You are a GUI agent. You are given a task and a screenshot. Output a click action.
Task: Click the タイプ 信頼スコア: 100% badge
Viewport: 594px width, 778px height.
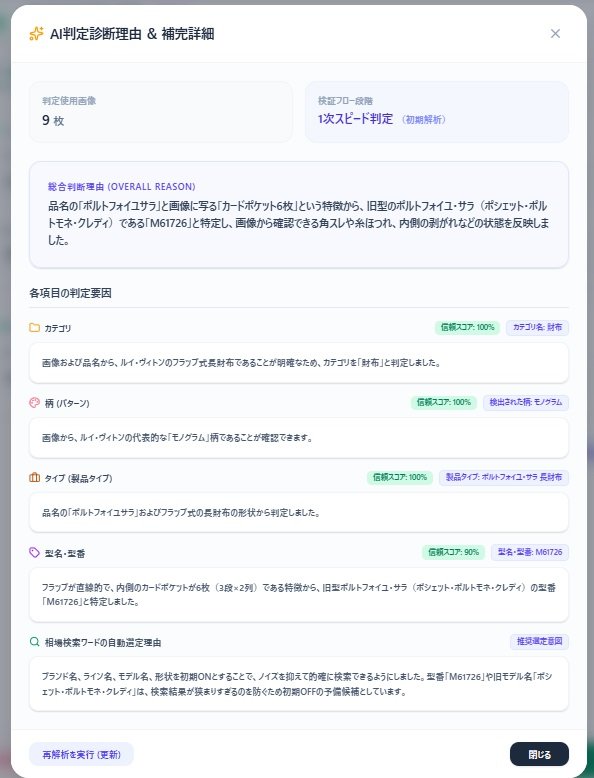[x=400, y=477]
